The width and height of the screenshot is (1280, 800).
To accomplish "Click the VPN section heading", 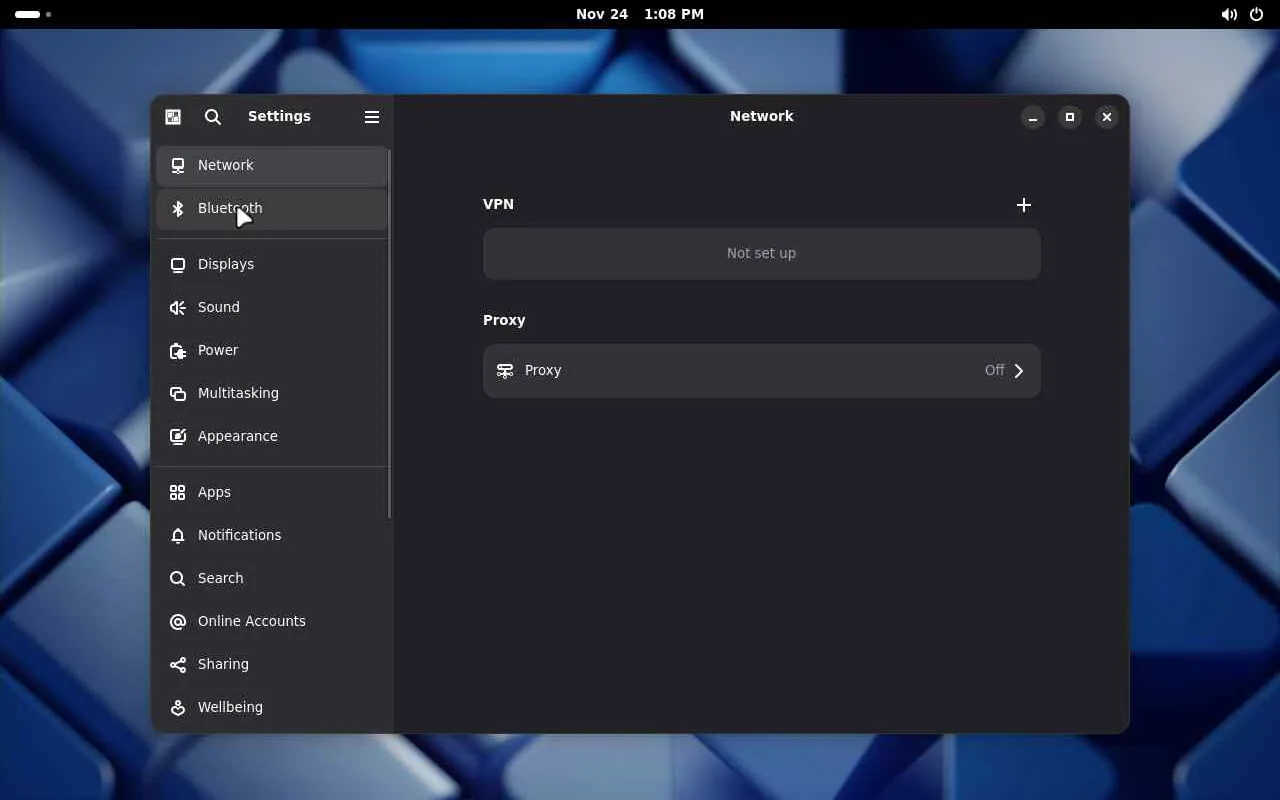I will pyautogui.click(x=498, y=204).
